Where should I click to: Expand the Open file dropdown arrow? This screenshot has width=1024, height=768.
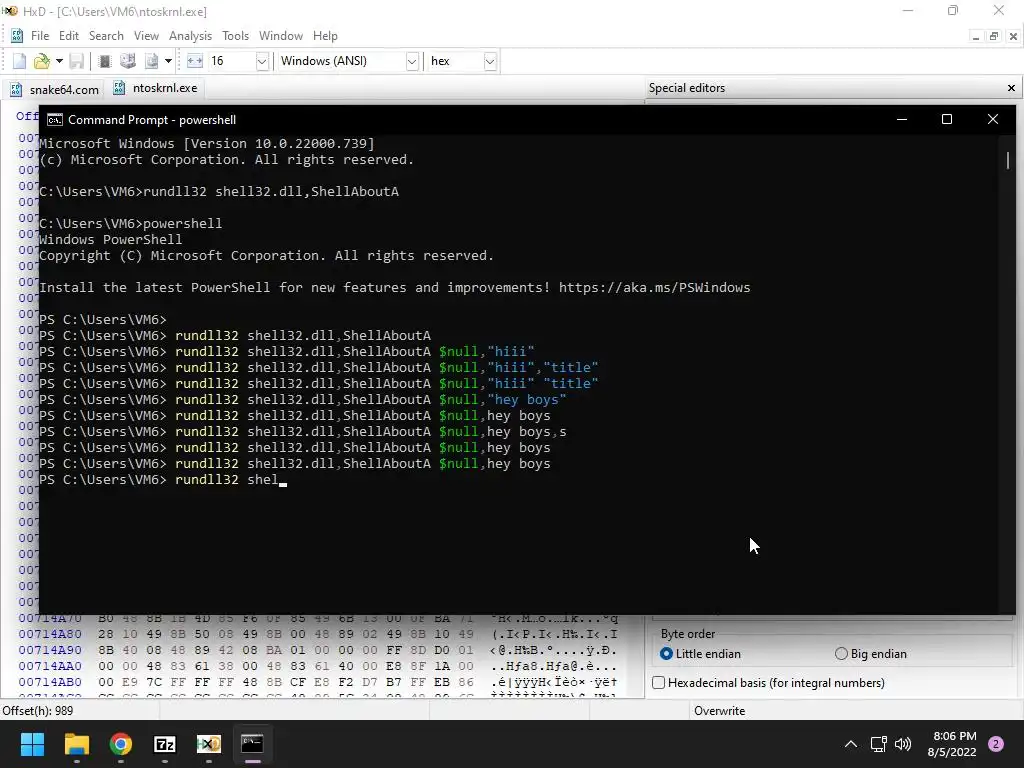(59, 61)
